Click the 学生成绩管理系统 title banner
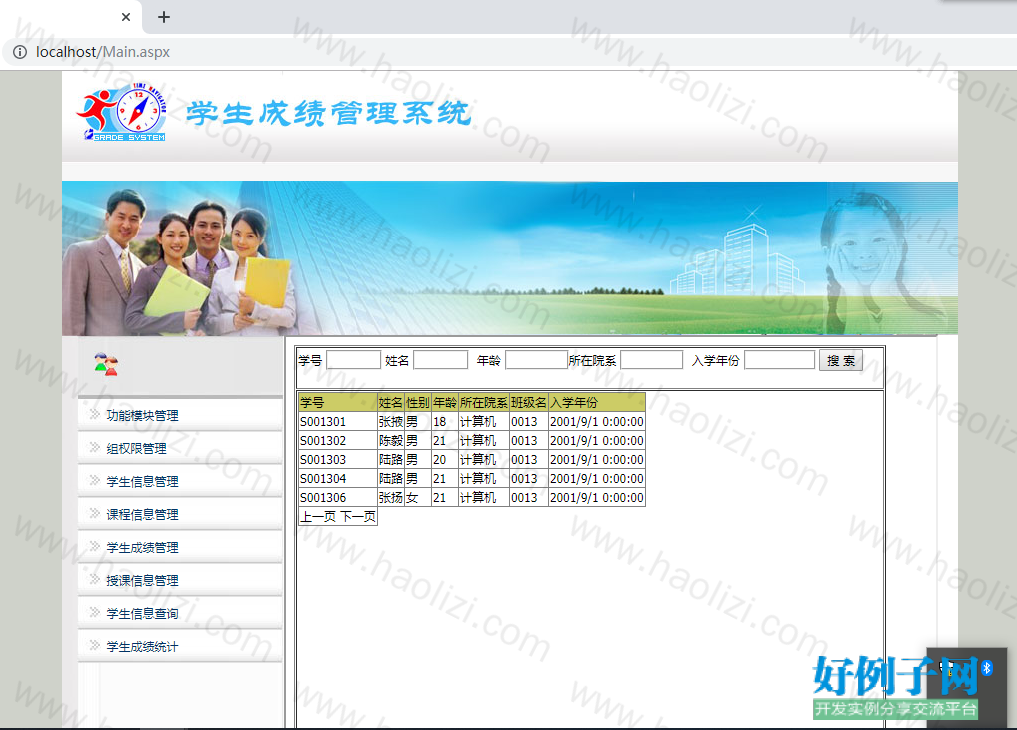Image resolution: width=1017 pixels, height=730 pixels. point(328,113)
